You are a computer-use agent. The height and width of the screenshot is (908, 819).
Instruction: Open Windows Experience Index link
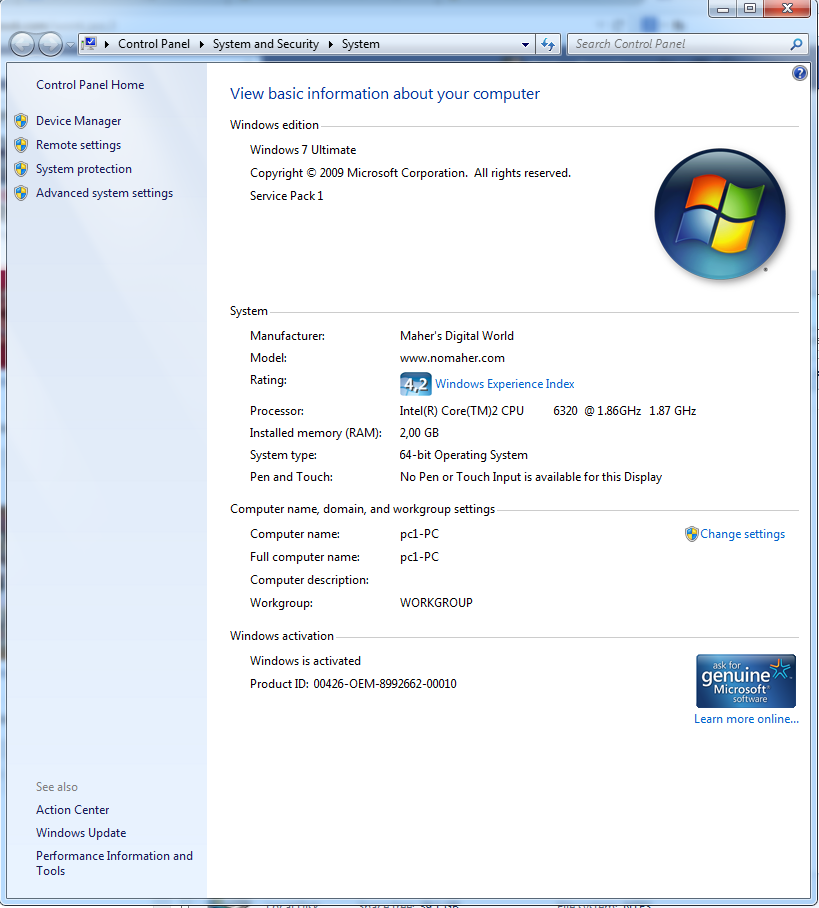pyautogui.click(x=504, y=384)
